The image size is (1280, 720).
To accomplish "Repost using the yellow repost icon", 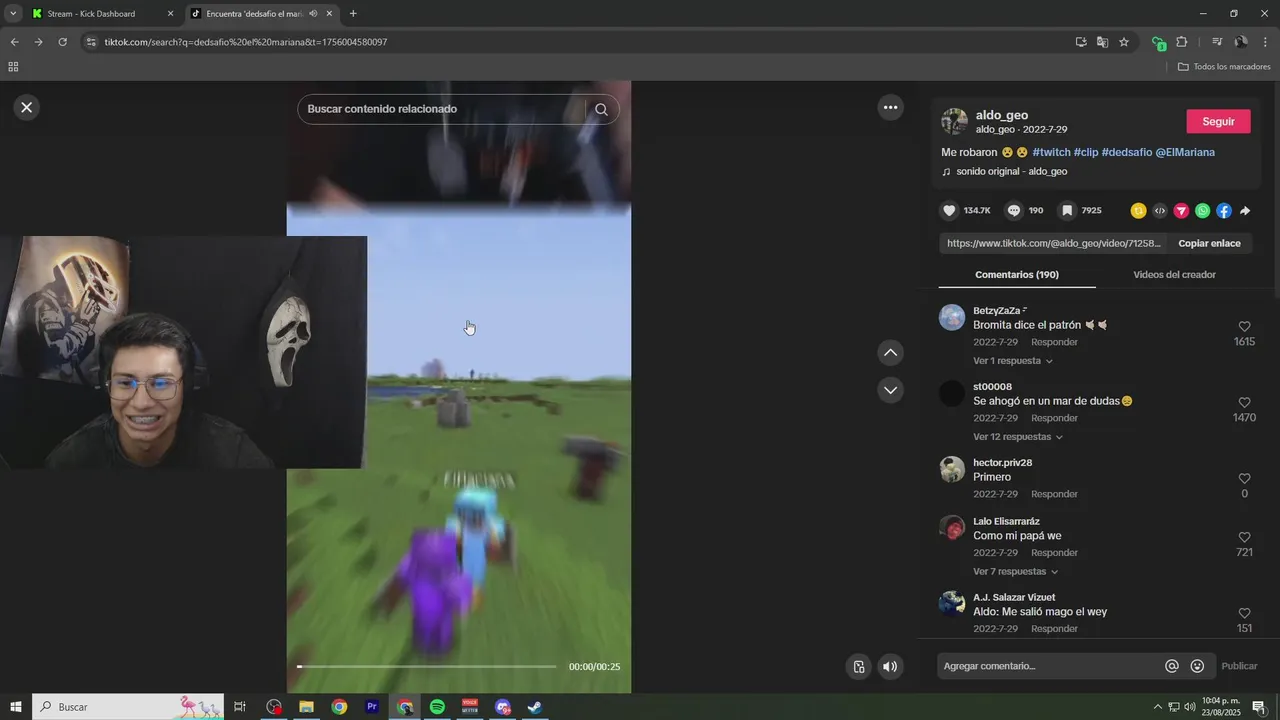I will [1138, 211].
